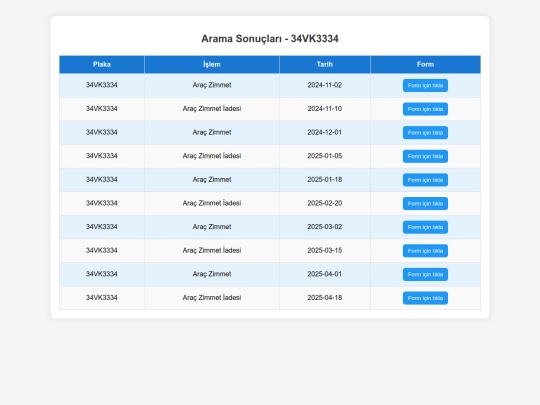Select the date cell 2025-03-15
This screenshot has height=405, width=540.
[x=325, y=250]
